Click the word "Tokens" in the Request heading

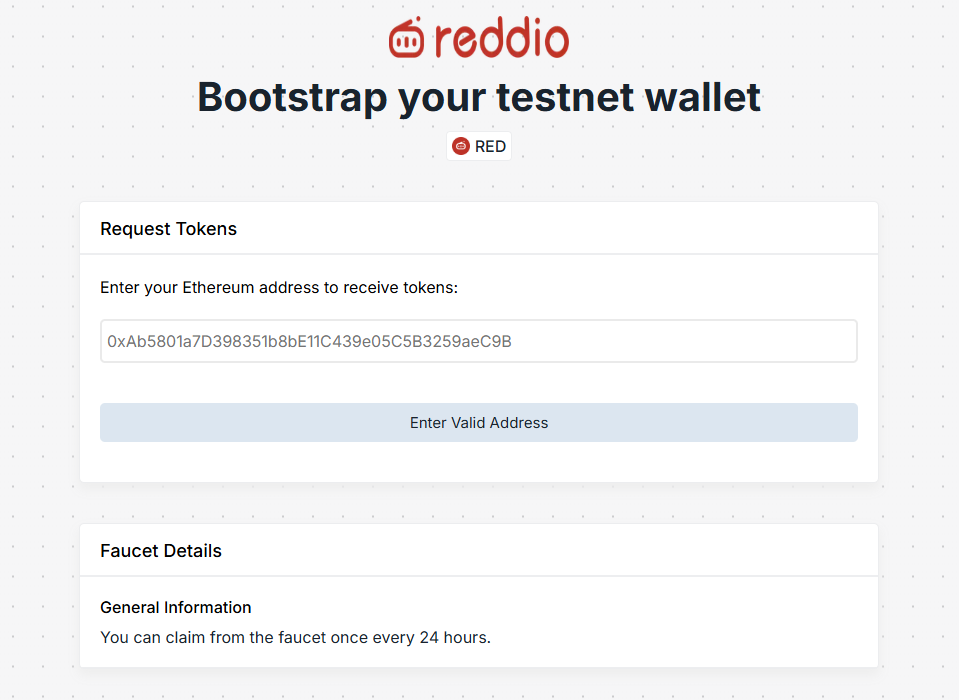(x=206, y=229)
